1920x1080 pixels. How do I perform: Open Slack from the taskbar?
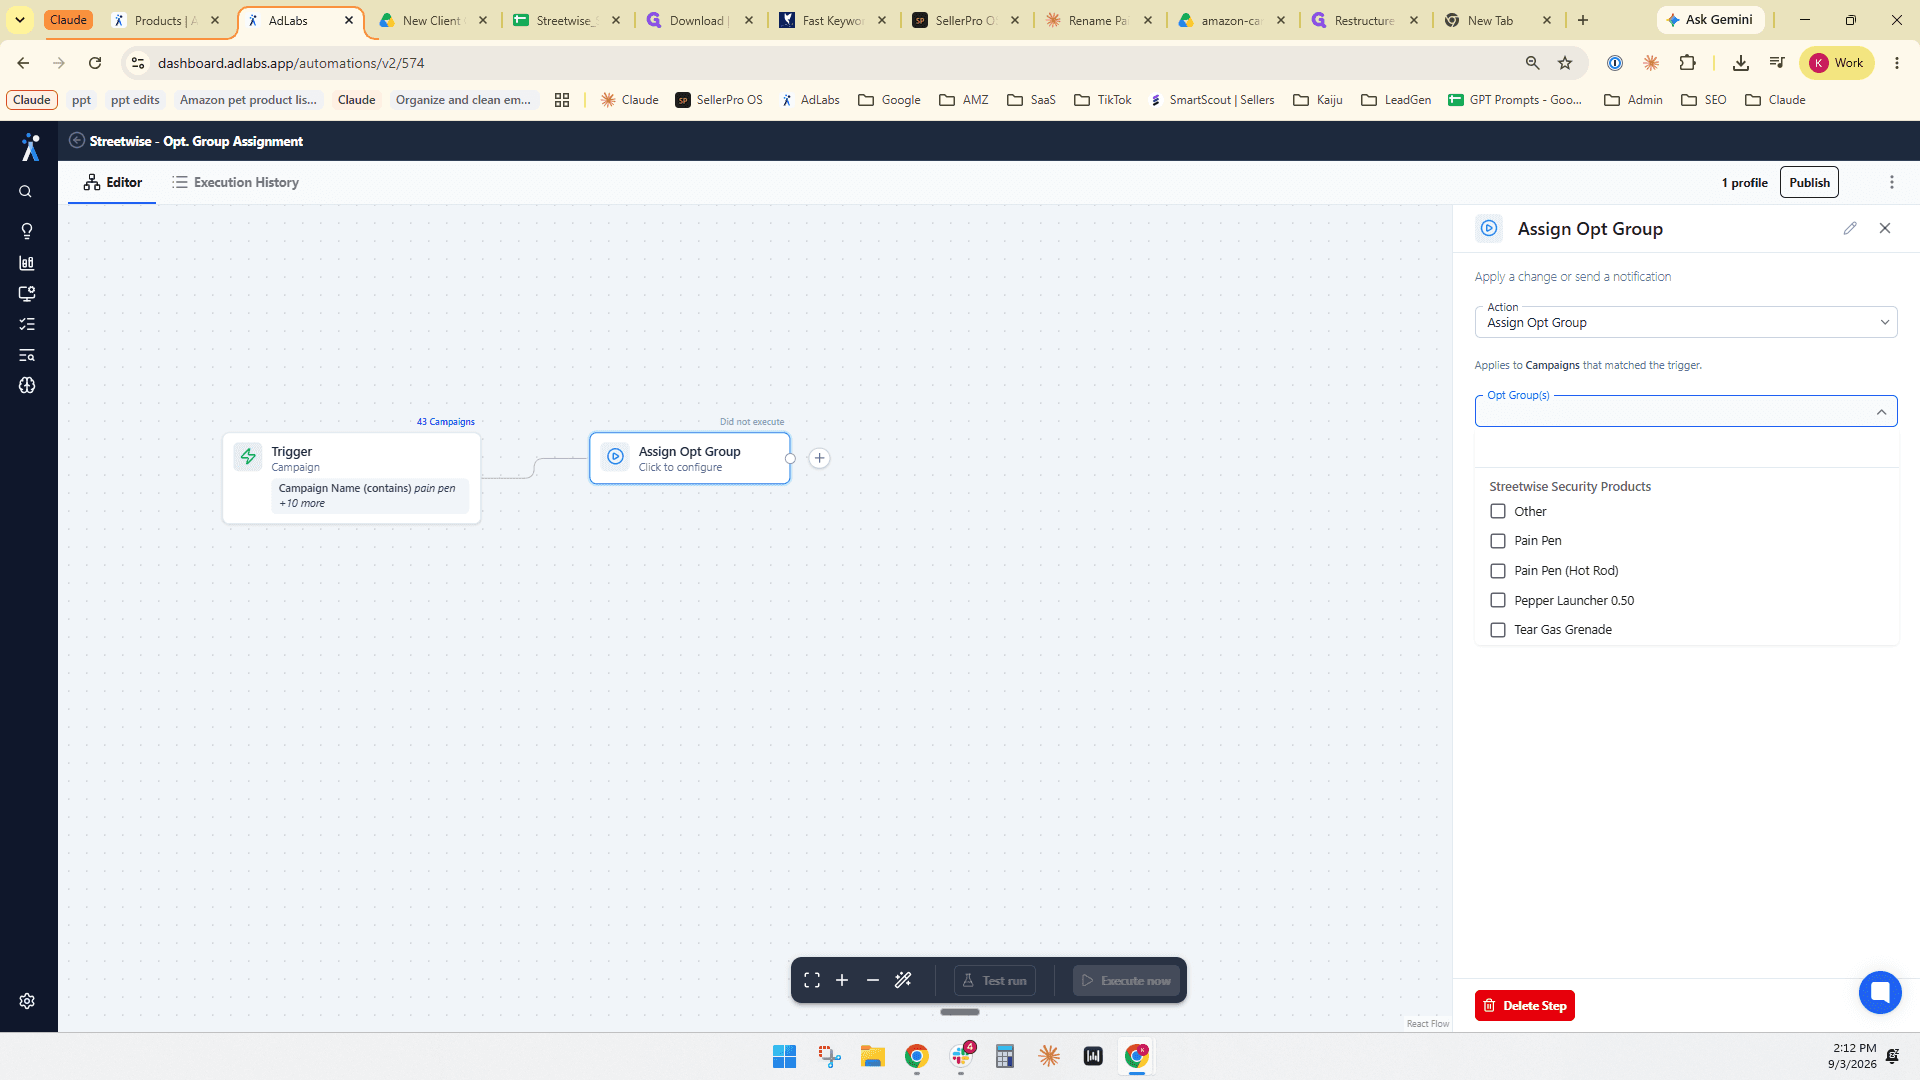pyautogui.click(x=962, y=1056)
